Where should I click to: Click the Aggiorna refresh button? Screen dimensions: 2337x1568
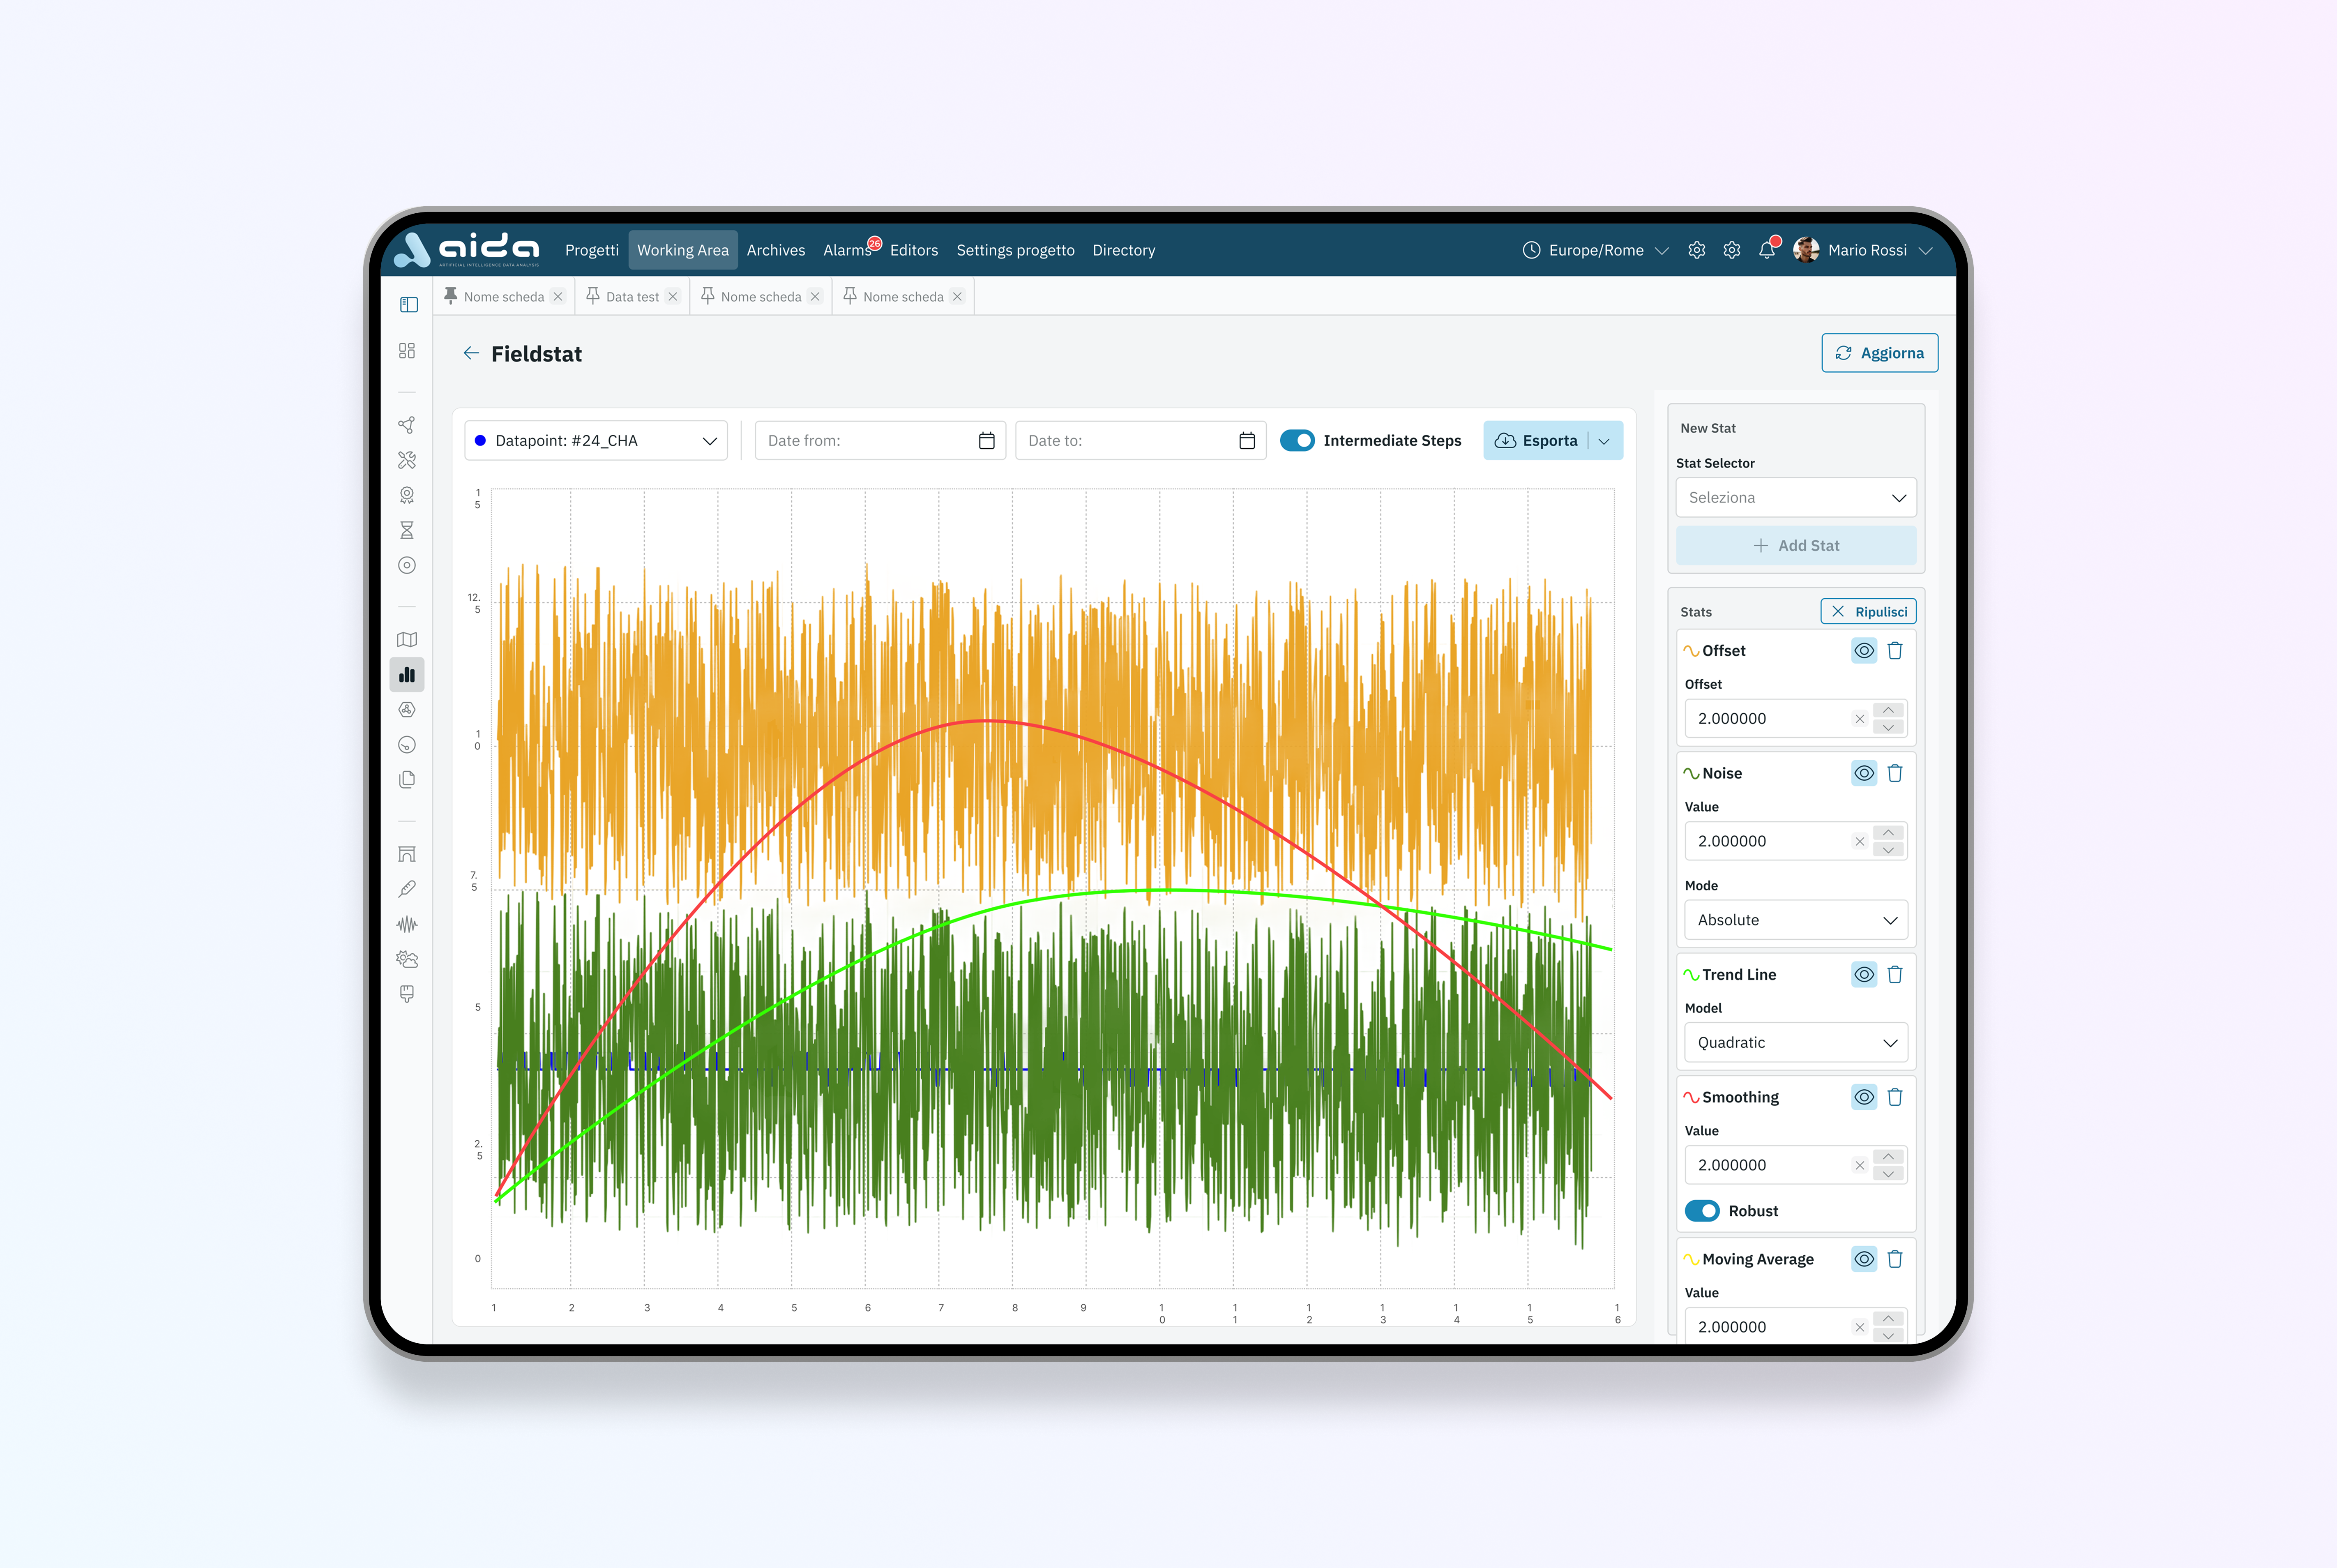tap(1880, 353)
